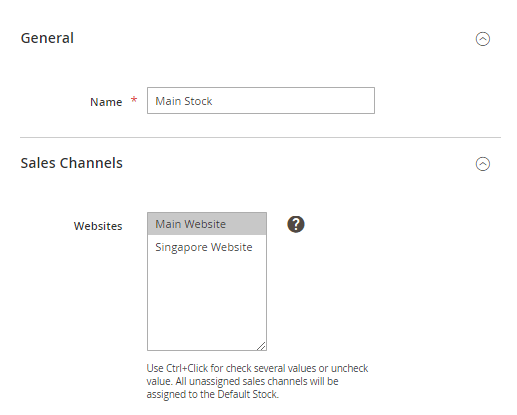Click the Websites field label
This screenshot has height=415, width=517.
pos(98,226)
